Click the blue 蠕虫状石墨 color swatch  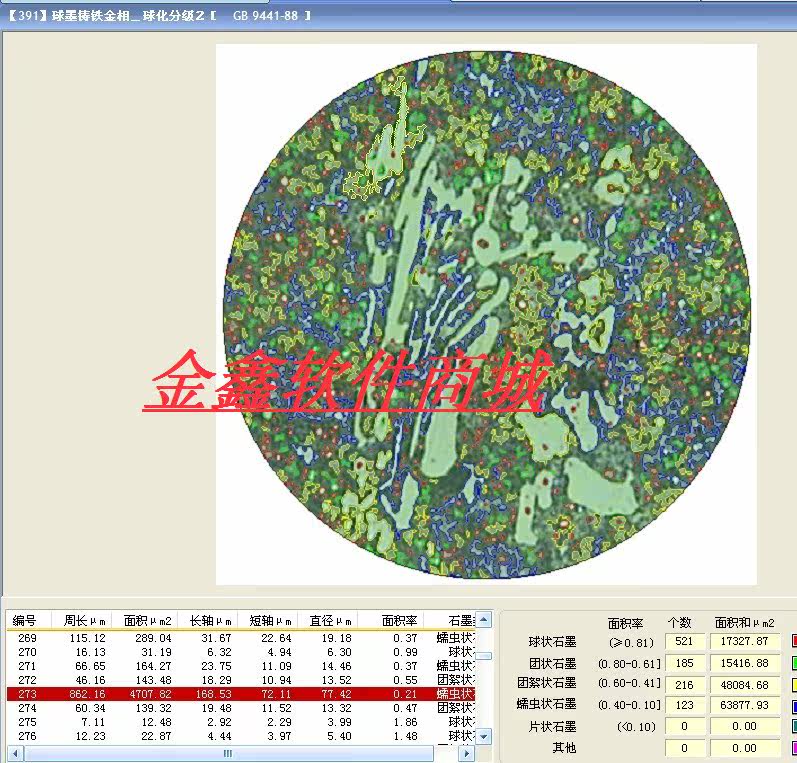[793, 705]
